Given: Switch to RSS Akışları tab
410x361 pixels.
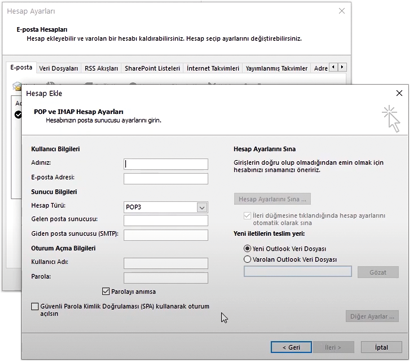Looking at the screenshot, I should point(101,68).
